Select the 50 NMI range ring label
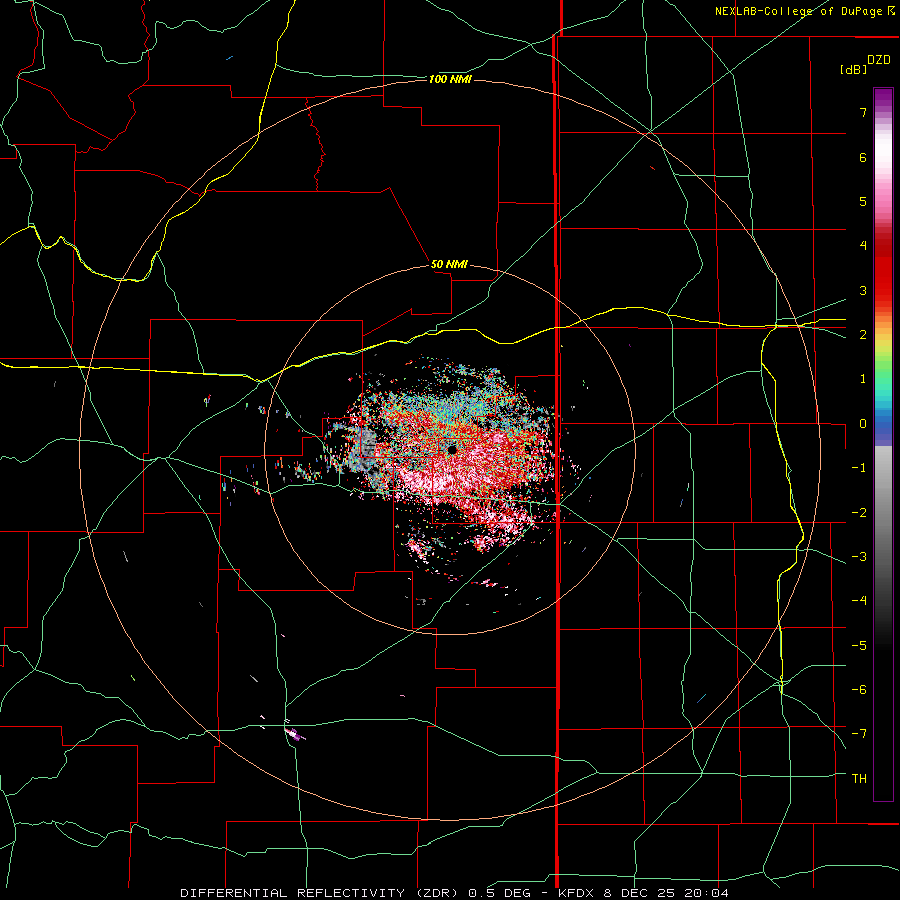Screen dimensions: 900x900 click(449, 264)
